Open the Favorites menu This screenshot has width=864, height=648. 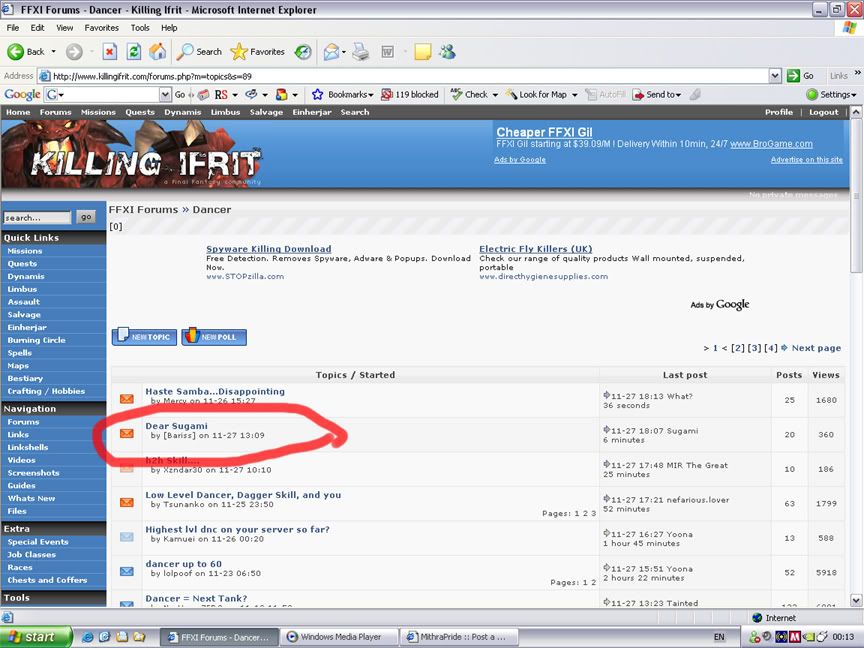(101, 28)
